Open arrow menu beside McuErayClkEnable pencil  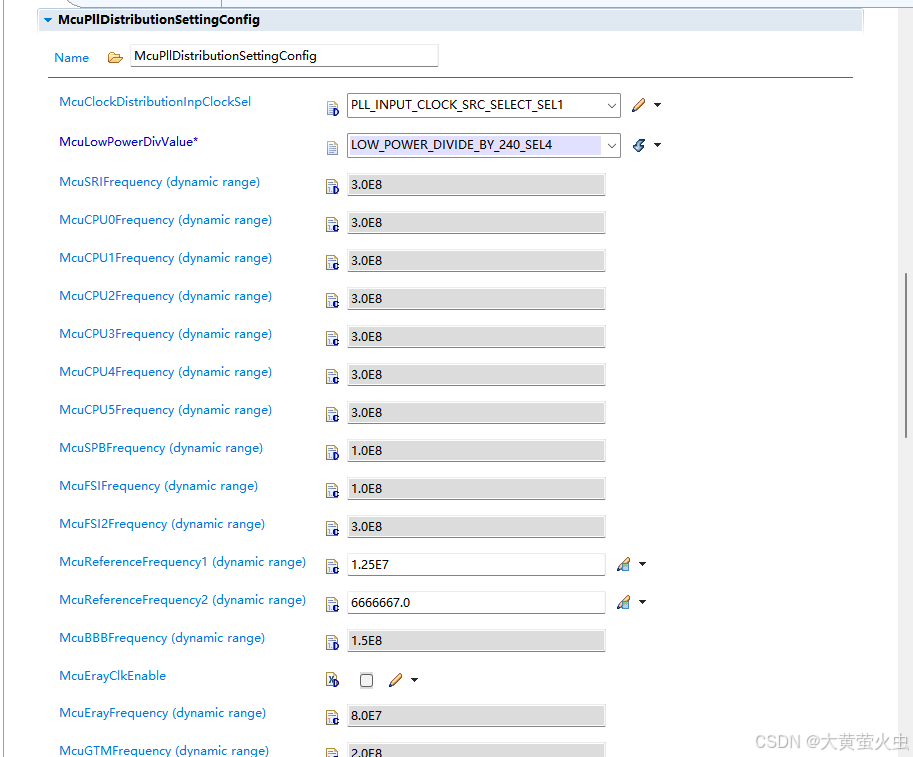tap(415, 680)
